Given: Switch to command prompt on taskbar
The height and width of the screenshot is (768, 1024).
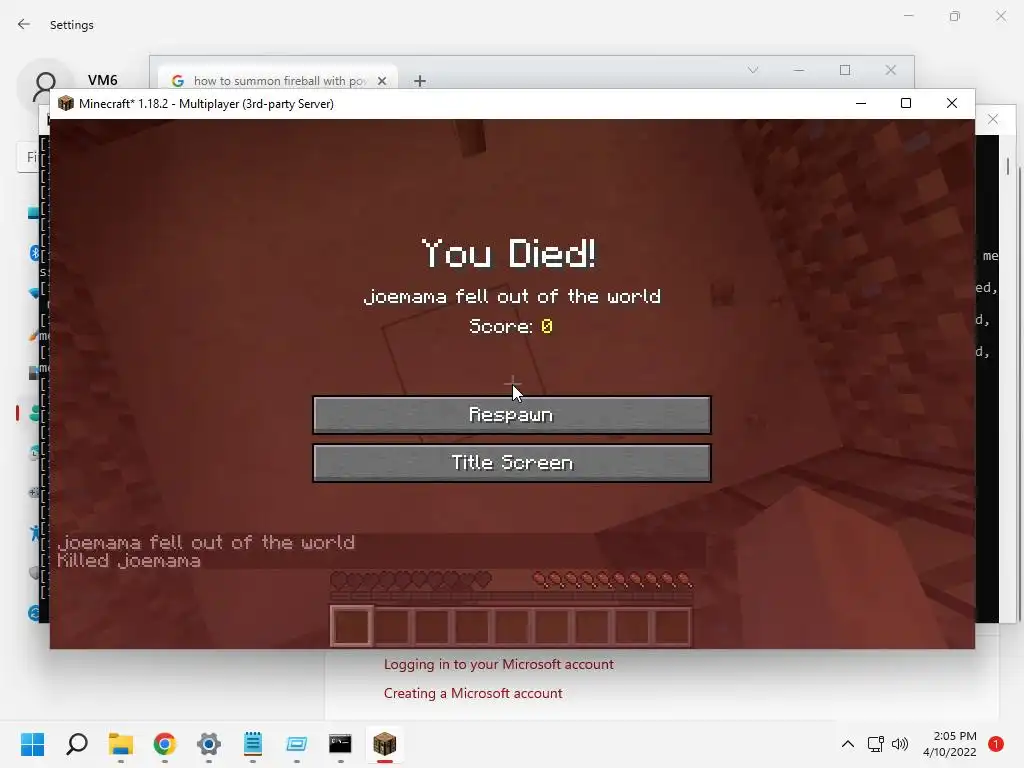Looking at the screenshot, I should (340, 744).
